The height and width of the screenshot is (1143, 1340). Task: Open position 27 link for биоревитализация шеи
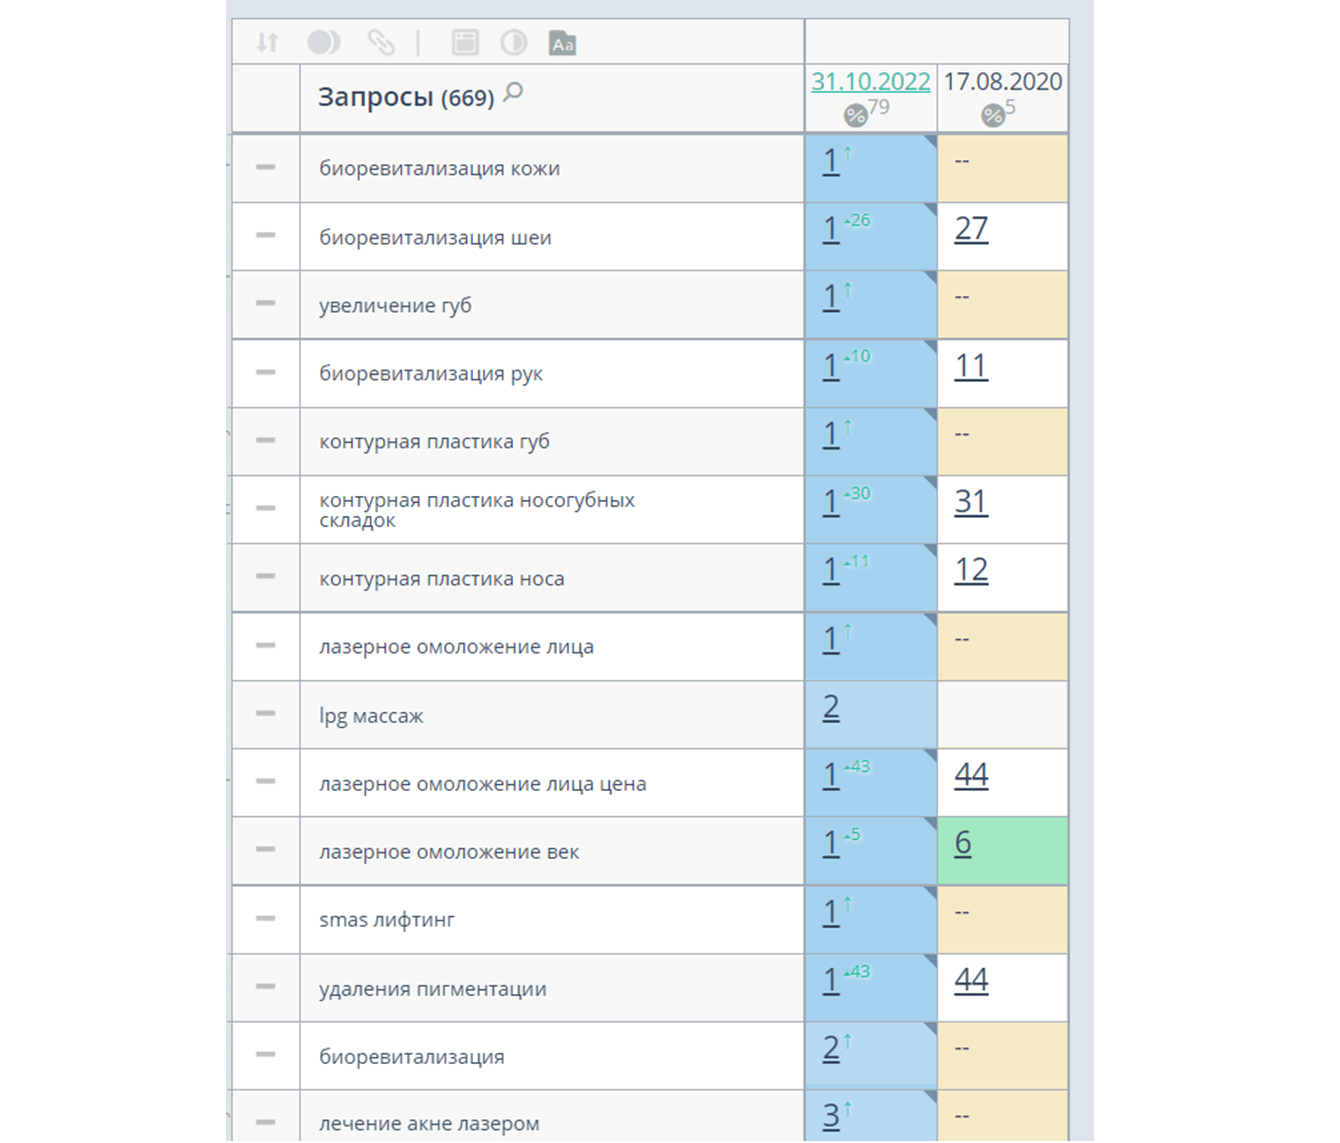click(x=970, y=230)
